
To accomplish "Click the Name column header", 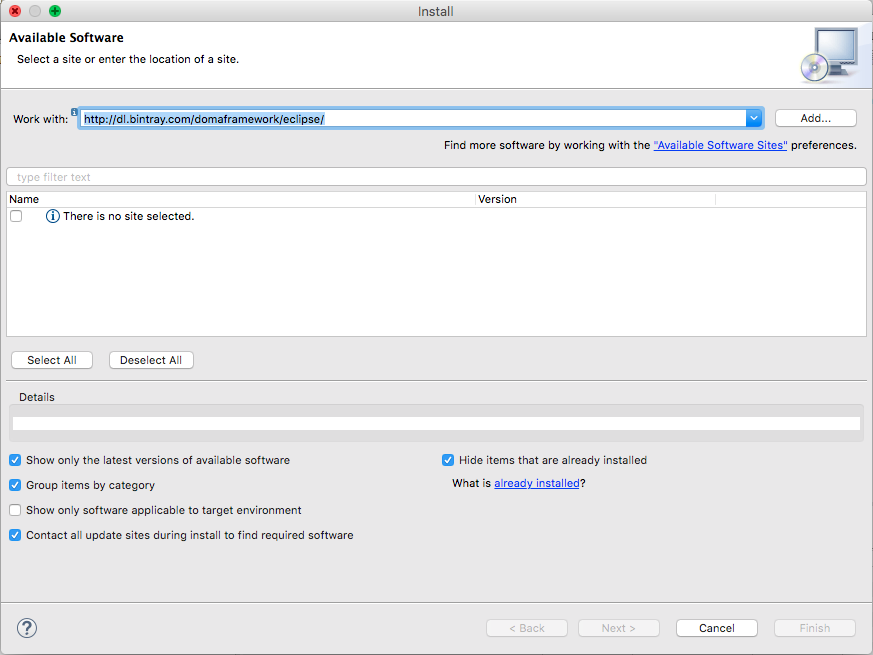I will point(241,199).
